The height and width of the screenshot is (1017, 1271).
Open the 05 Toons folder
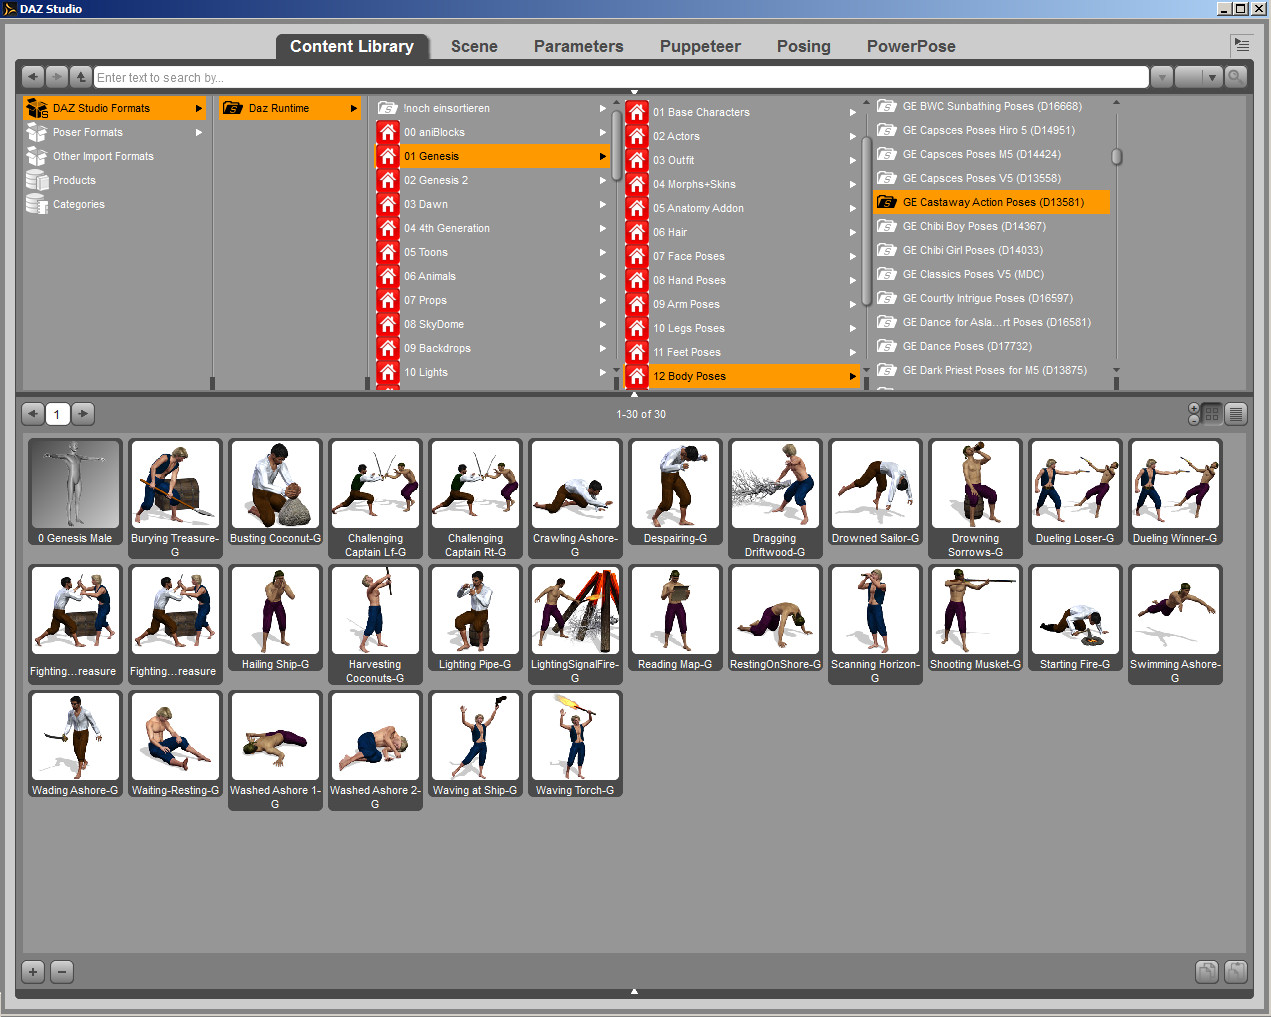(x=492, y=252)
